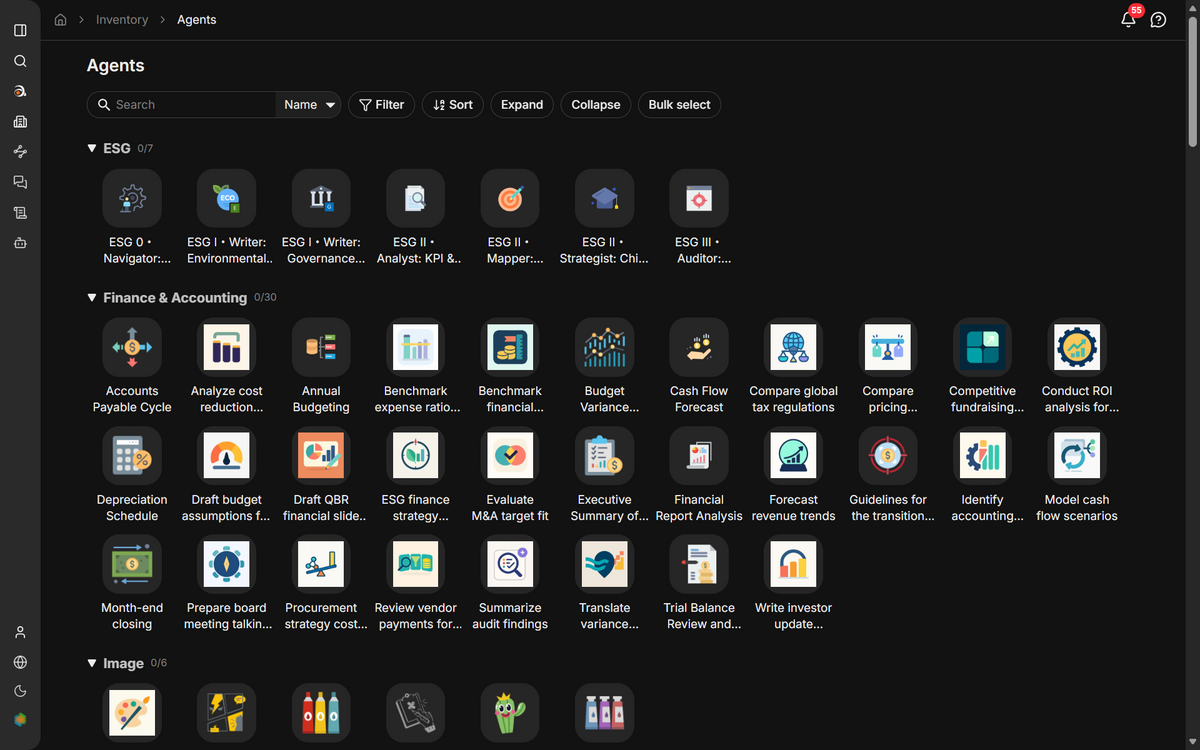1200x750 pixels.
Task: Open the notifications bell
Action: pos(1128,19)
